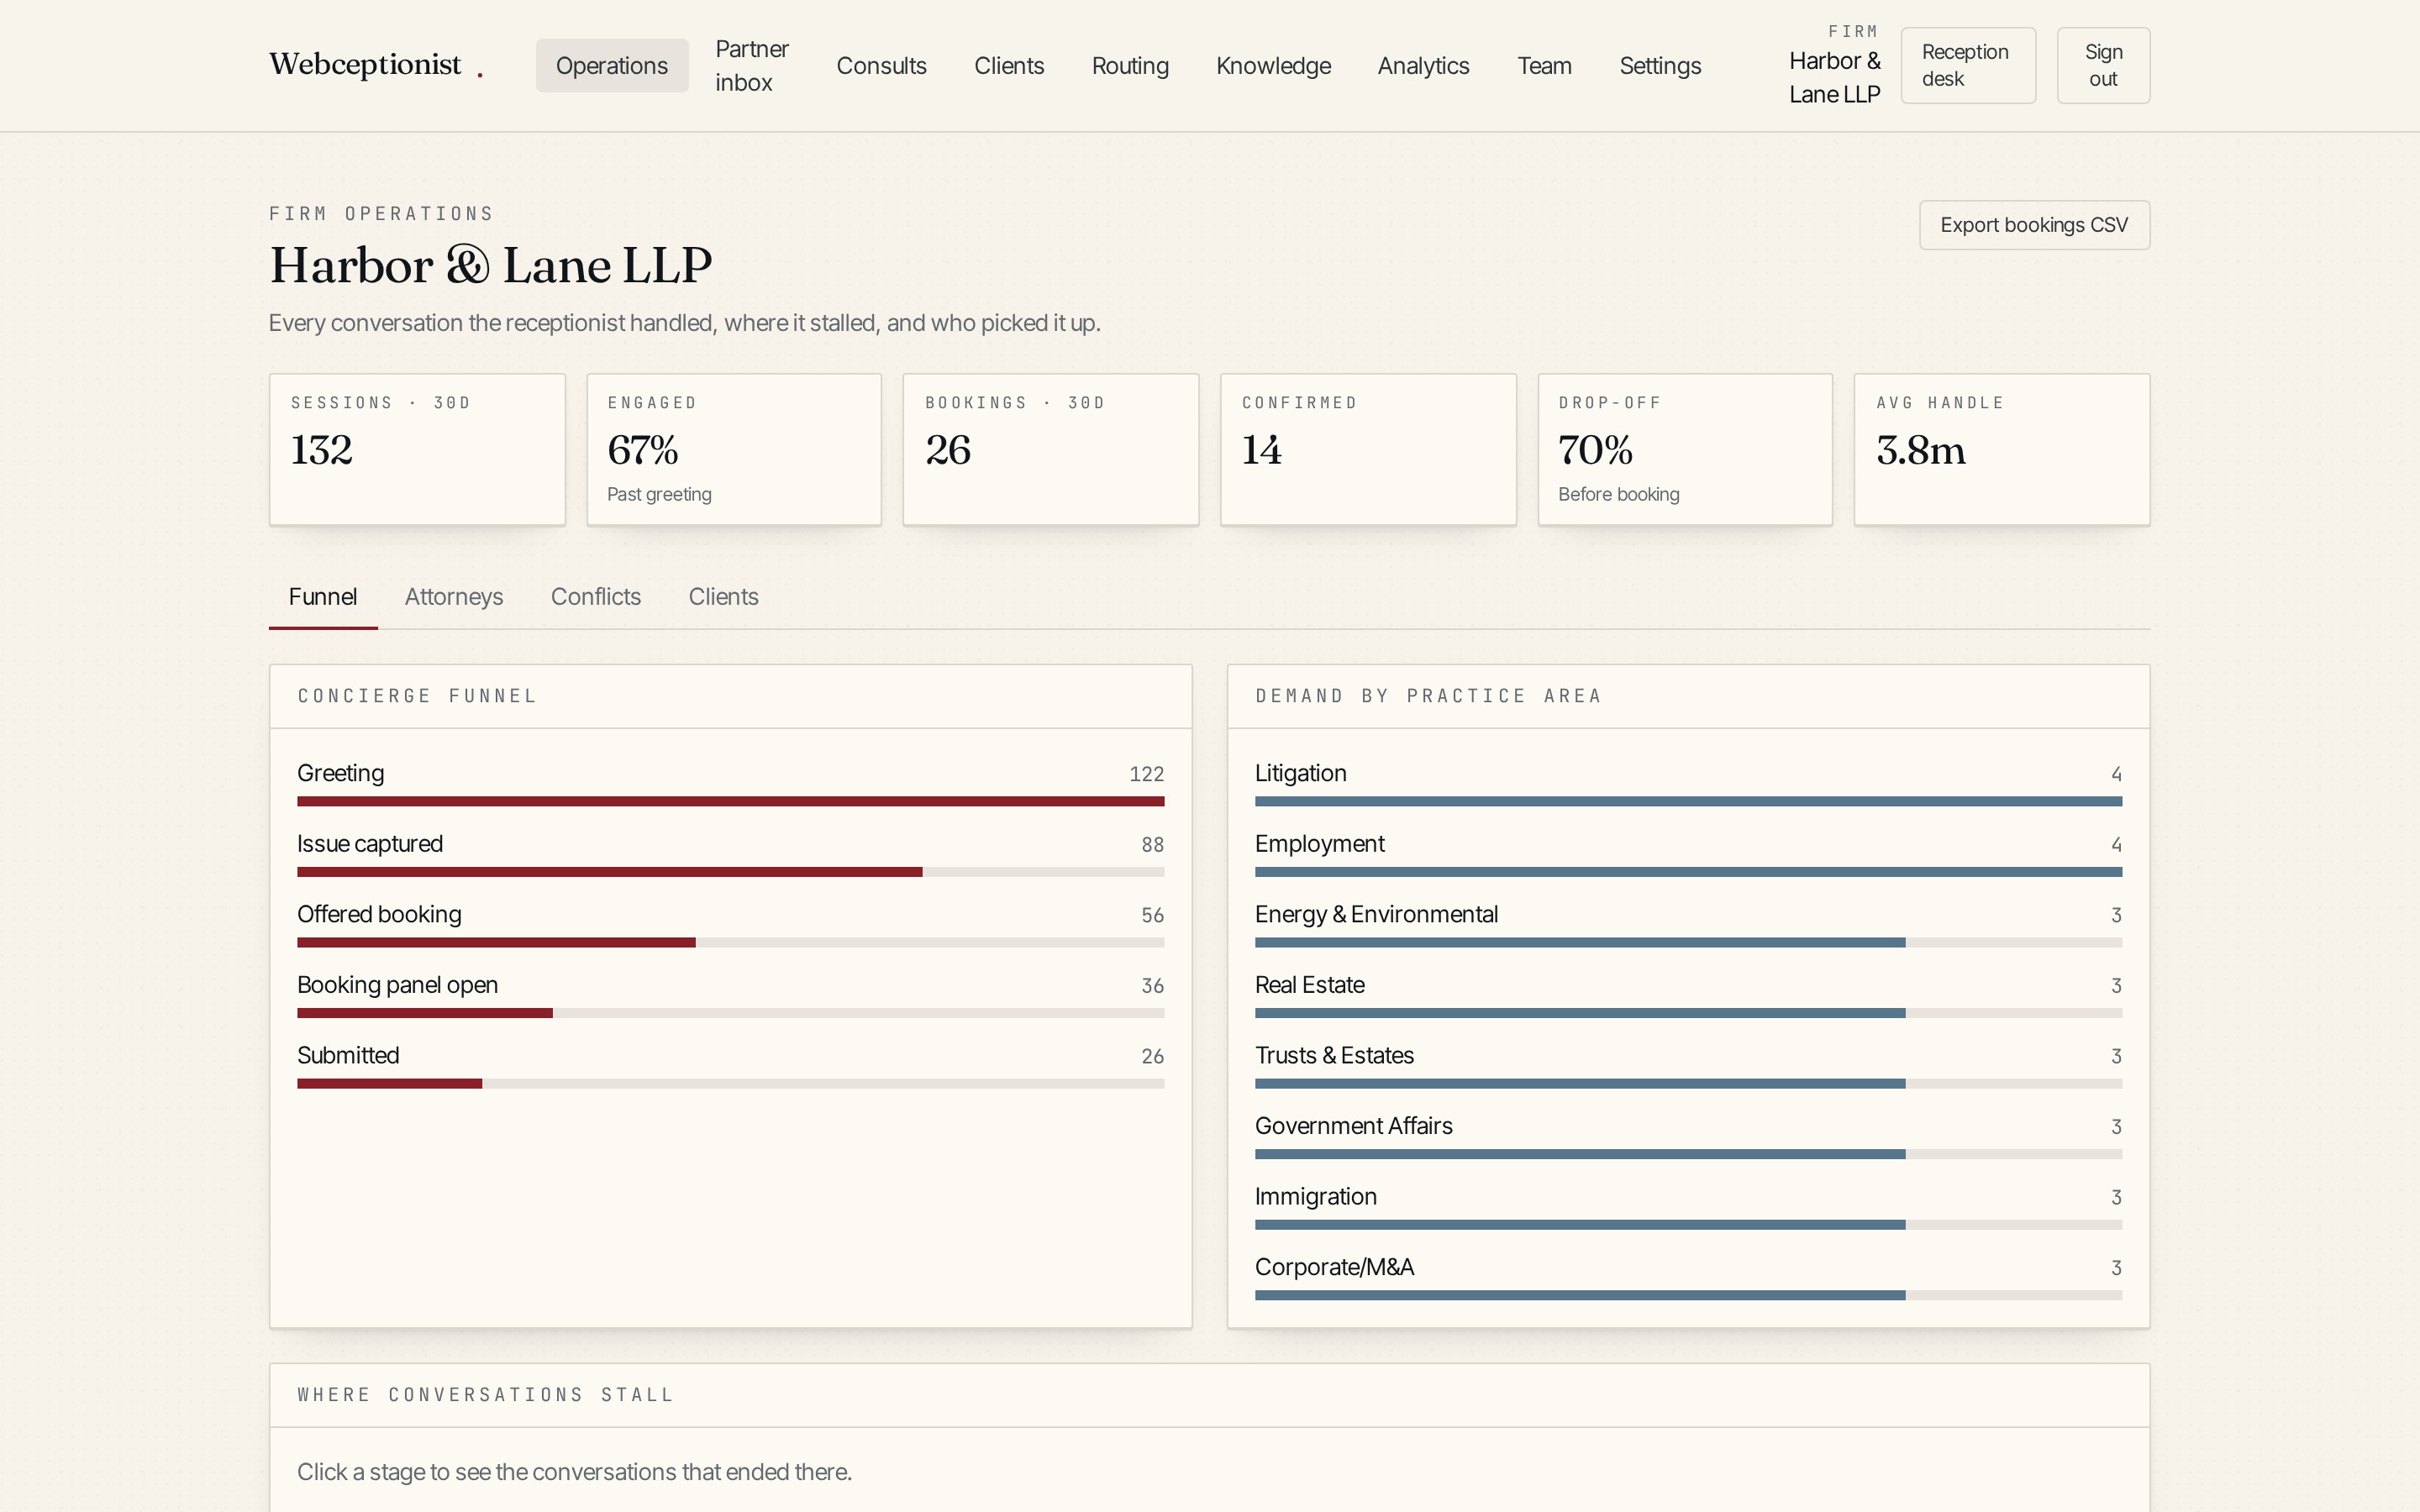Click the Drop-off 70% card
The width and height of the screenshot is (2420, 1512).
(x=1685, y=449)
